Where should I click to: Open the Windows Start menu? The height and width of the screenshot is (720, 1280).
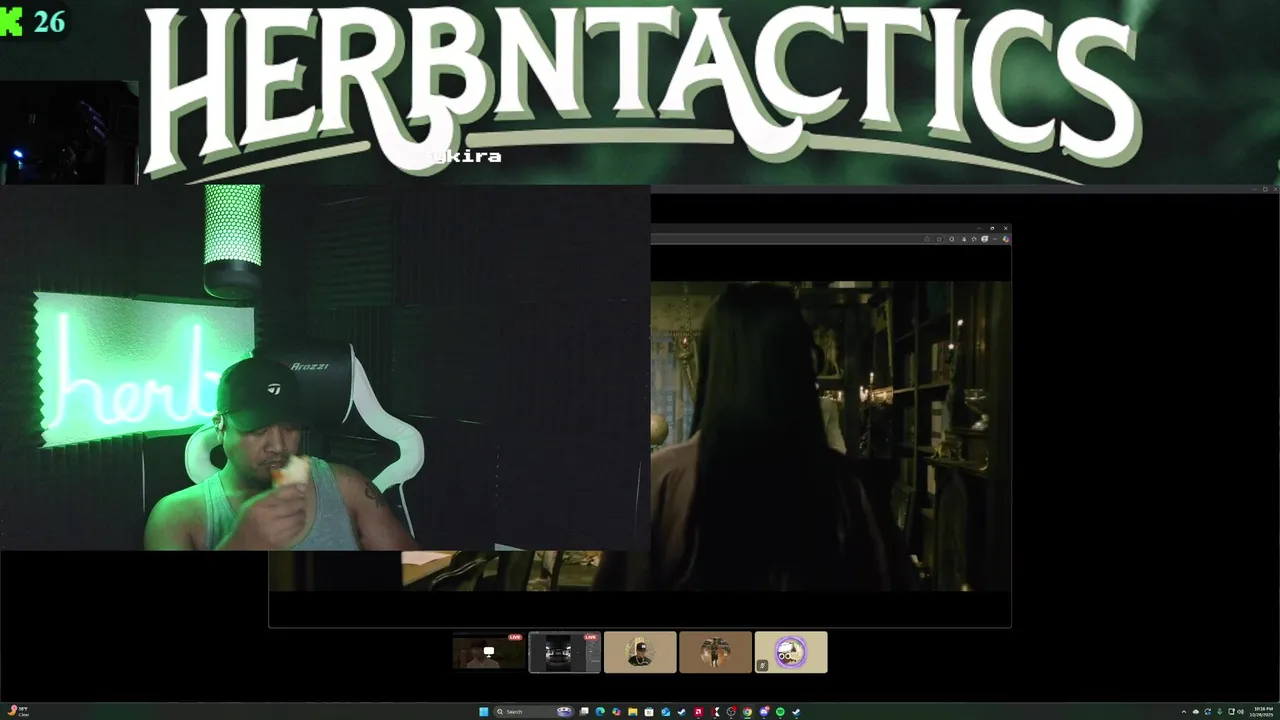click(x=483, y=712)
